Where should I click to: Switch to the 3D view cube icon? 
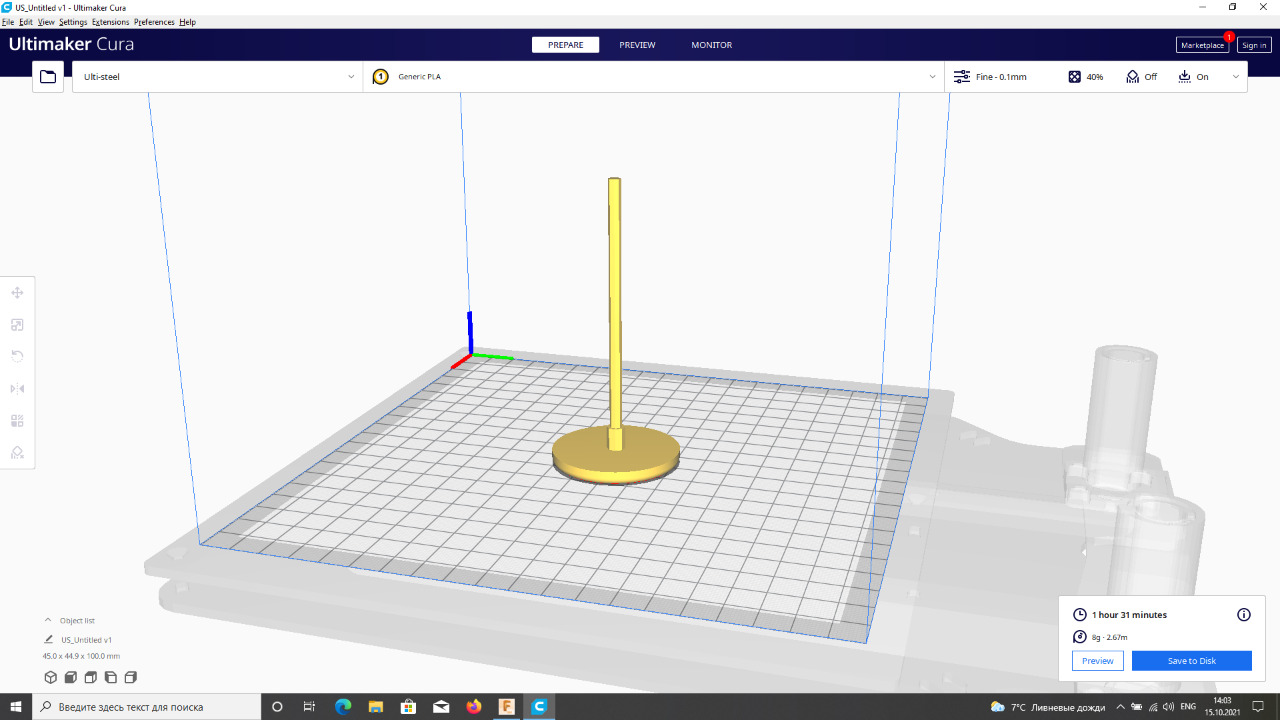point(51,678)
